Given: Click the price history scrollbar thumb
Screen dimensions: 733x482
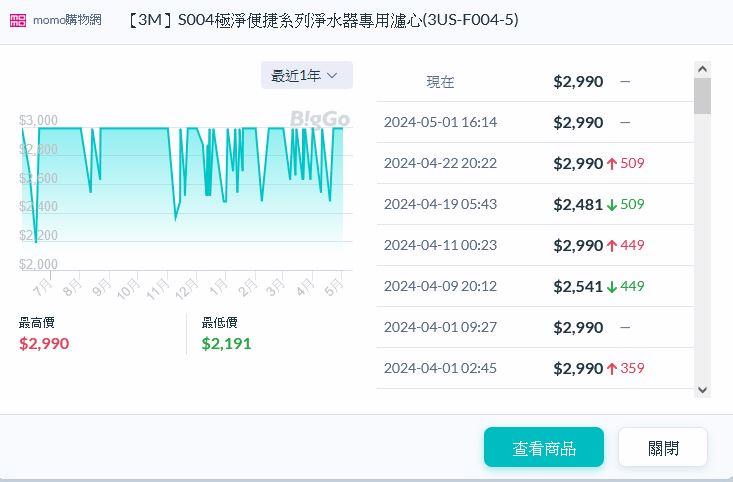Looking at the screenshot, I should pos(702,97).
